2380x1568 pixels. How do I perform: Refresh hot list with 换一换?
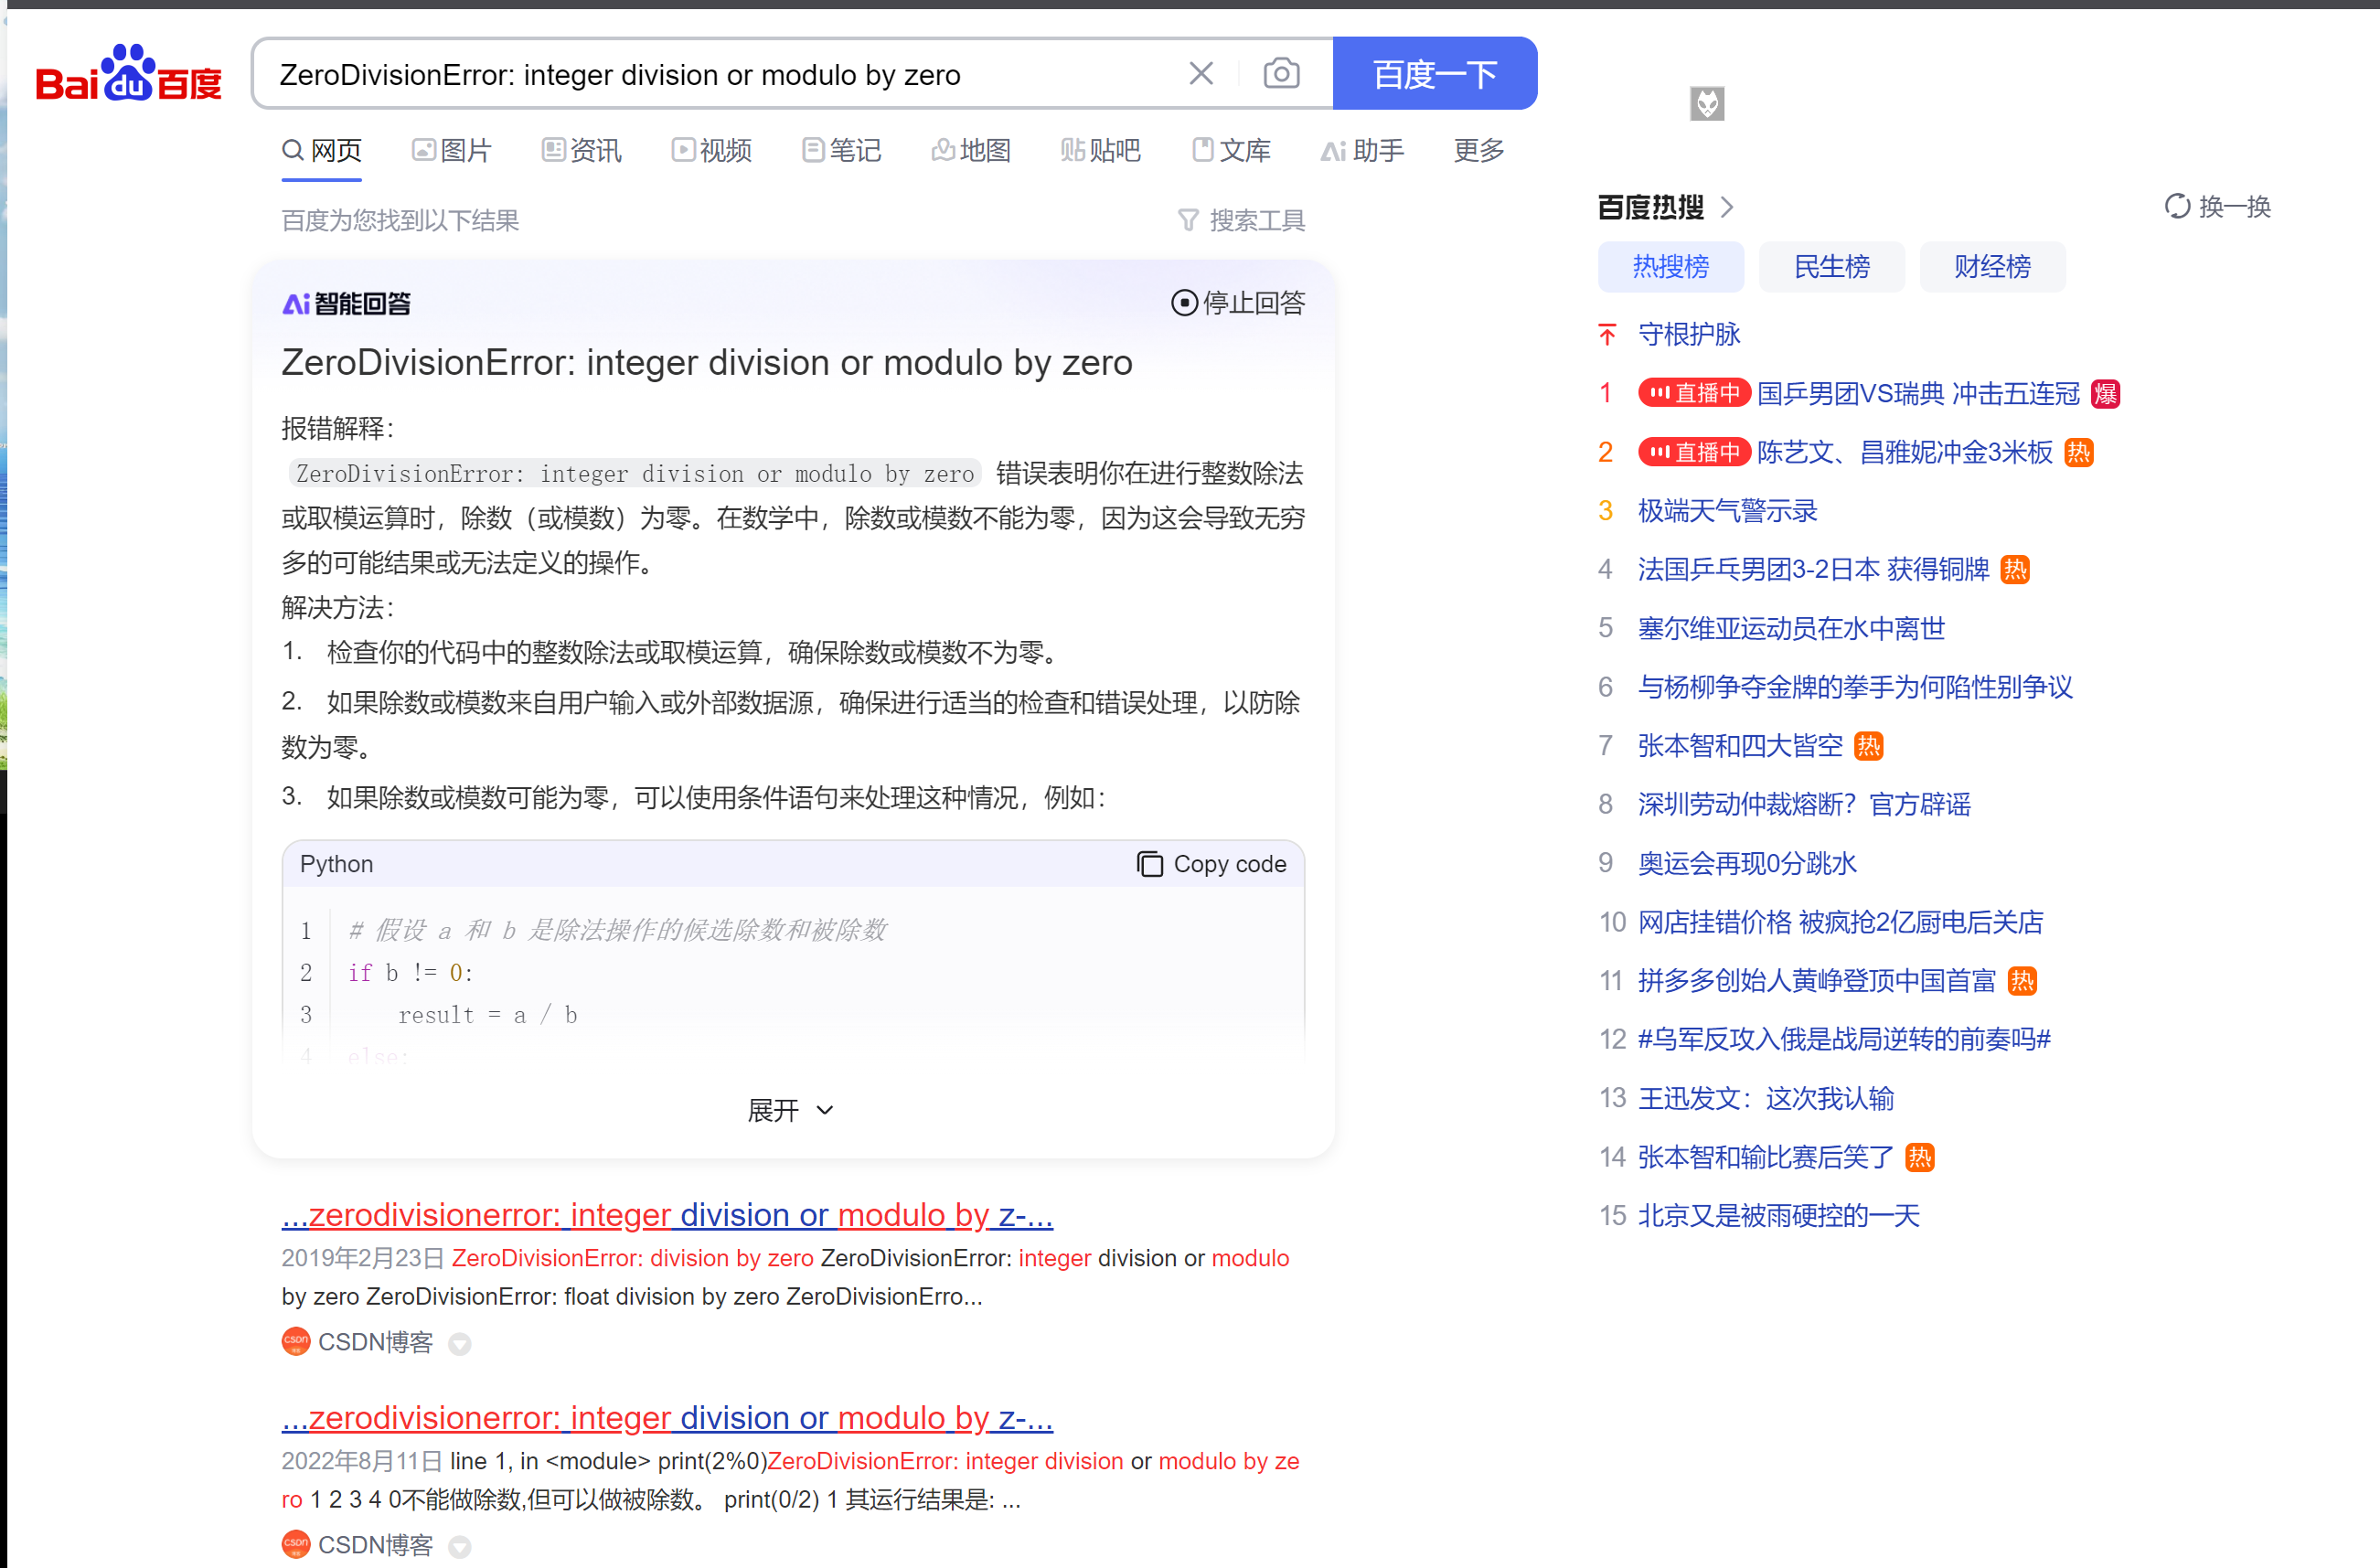tap(2217, 207)
